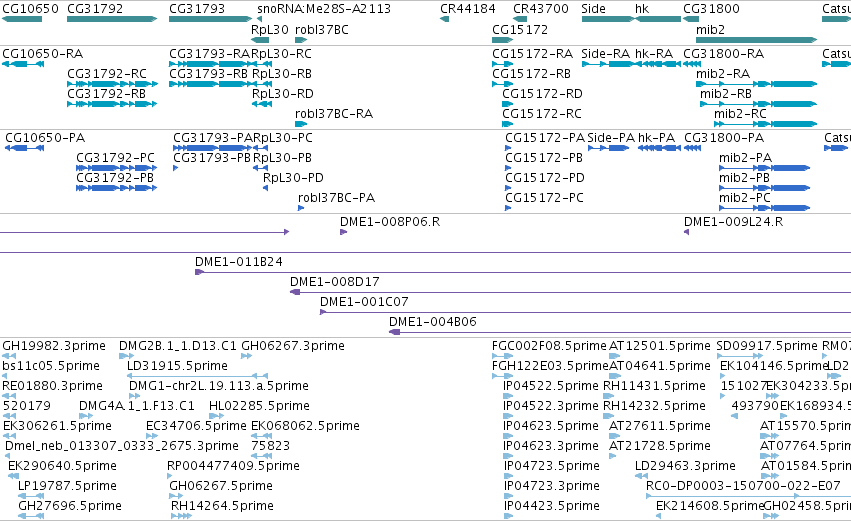Select BAC end DME1-008P06.R

click(x=390, y=222)
